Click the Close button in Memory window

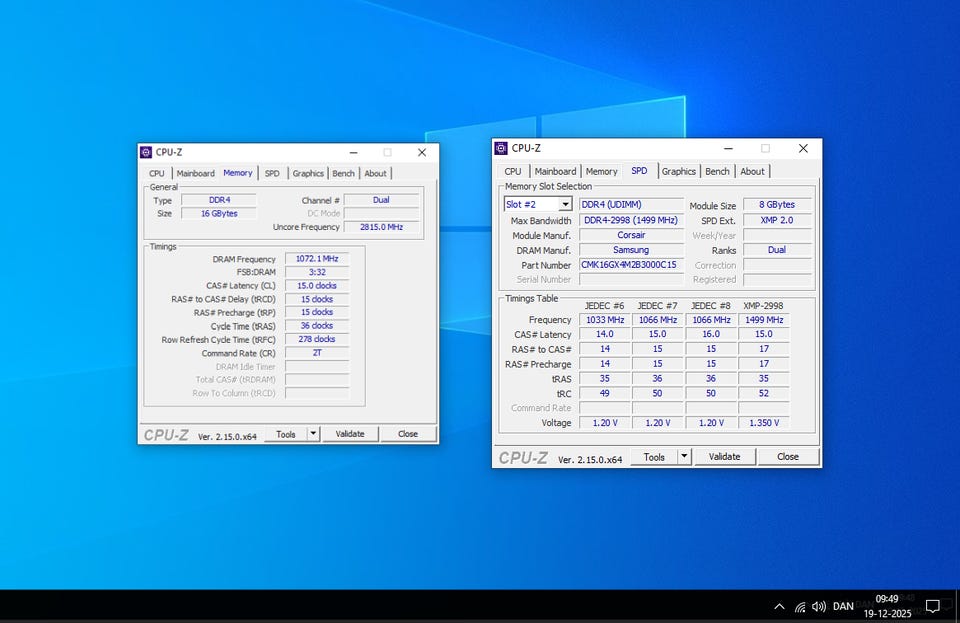pos(408,434)
